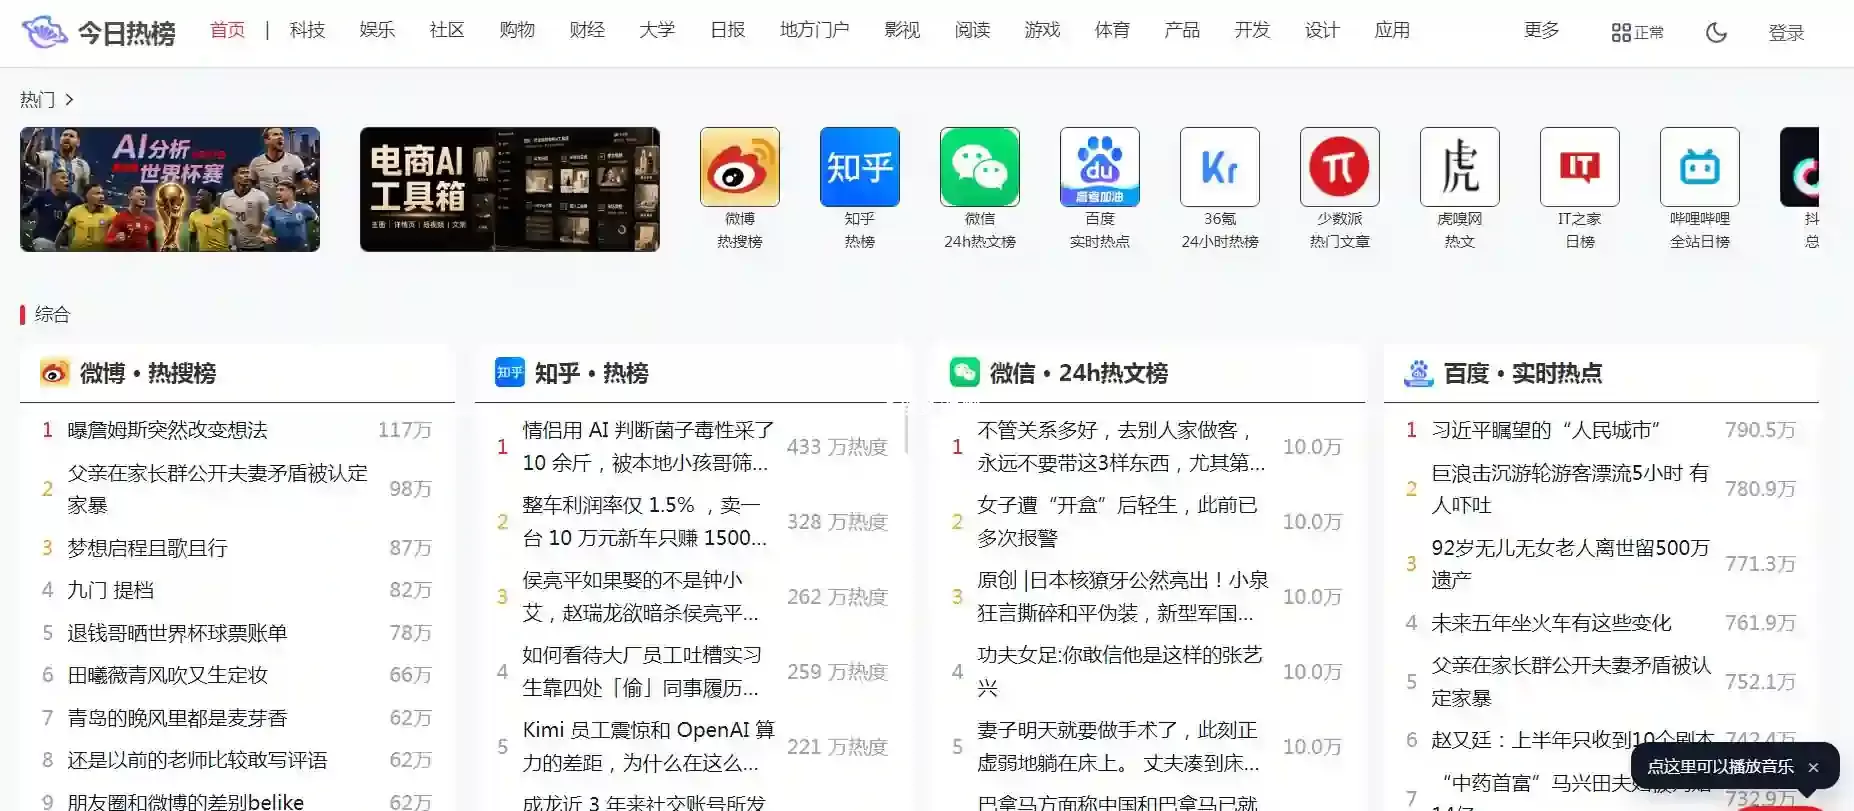
Task: Click the 微博 icon in the card header
Action: pyautogui.click(x=55, y=373)
